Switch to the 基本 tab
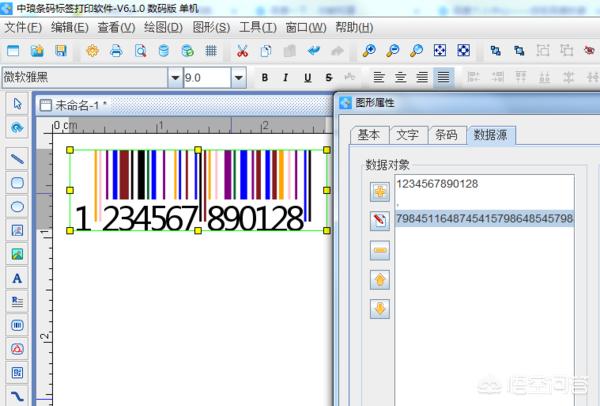This screenshot has height=406, width=600. point(369,135)
